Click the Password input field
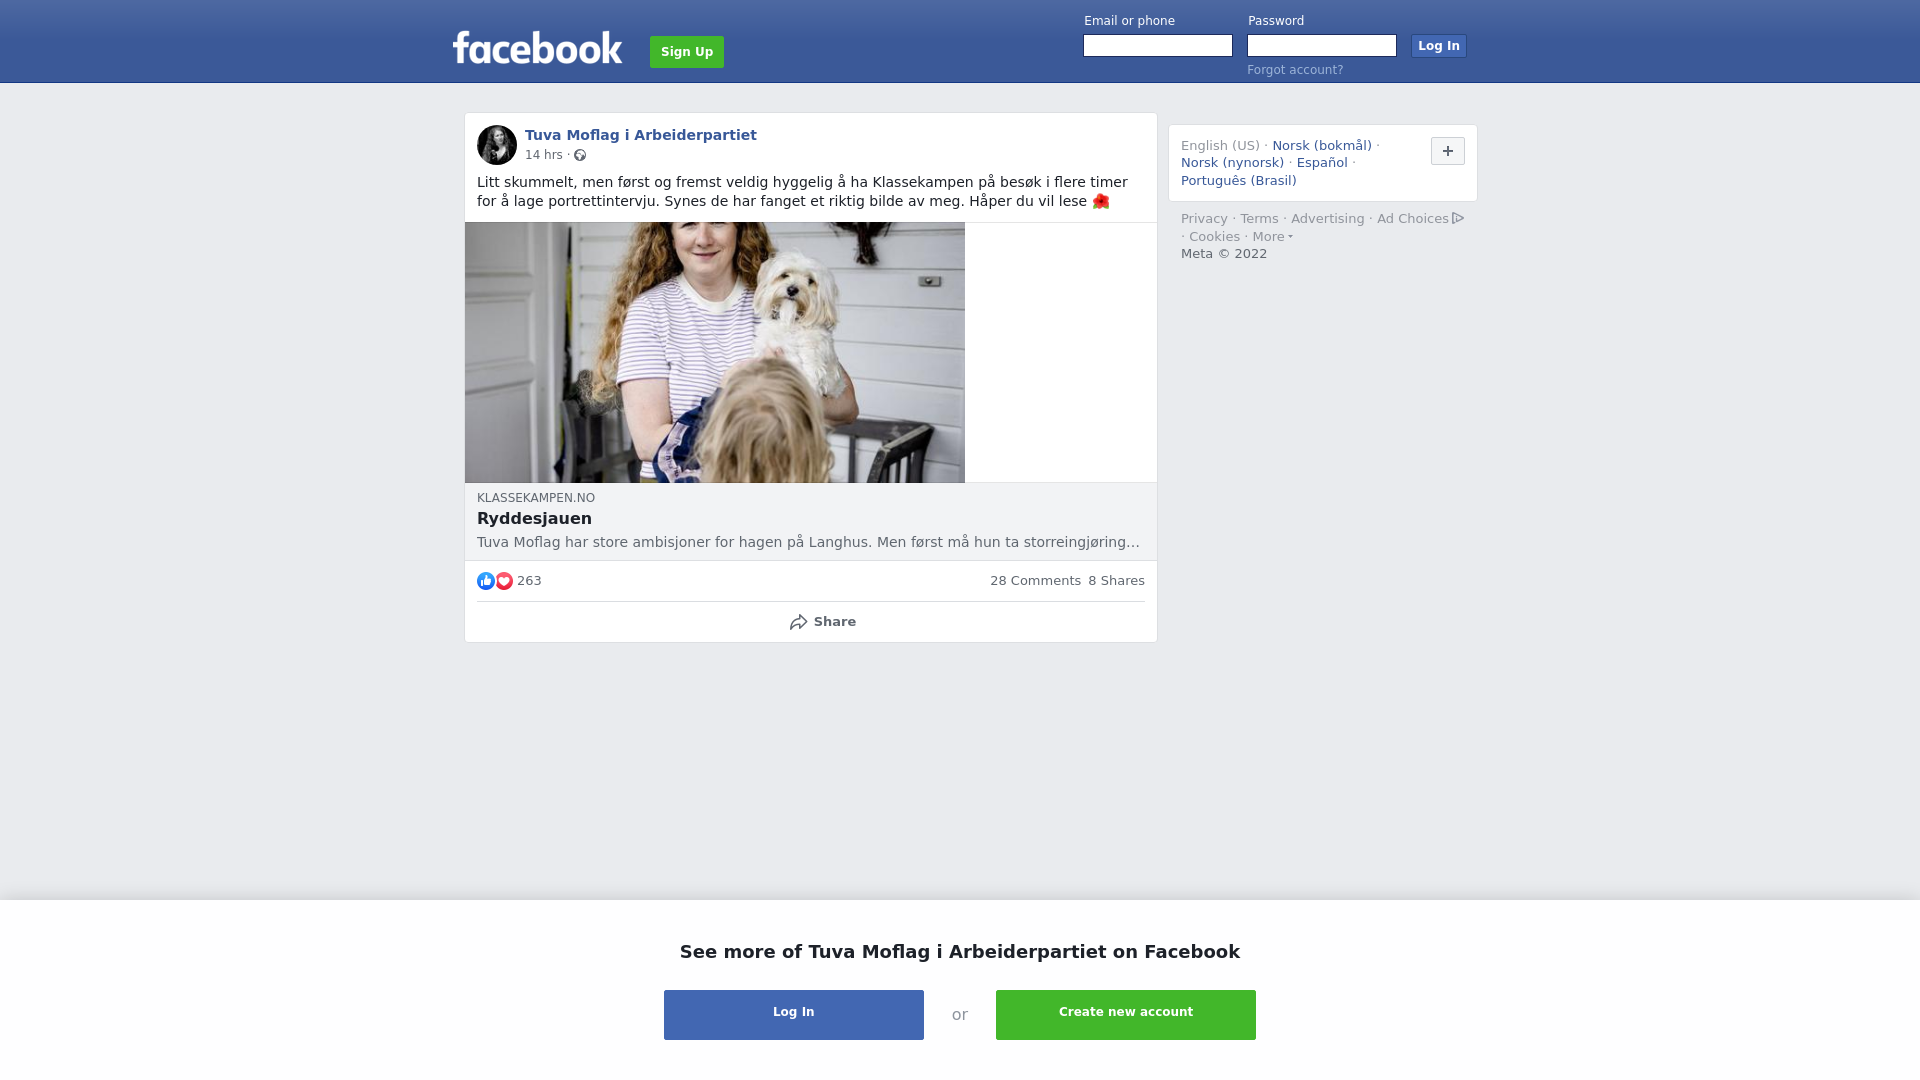 pos(1322,46)
